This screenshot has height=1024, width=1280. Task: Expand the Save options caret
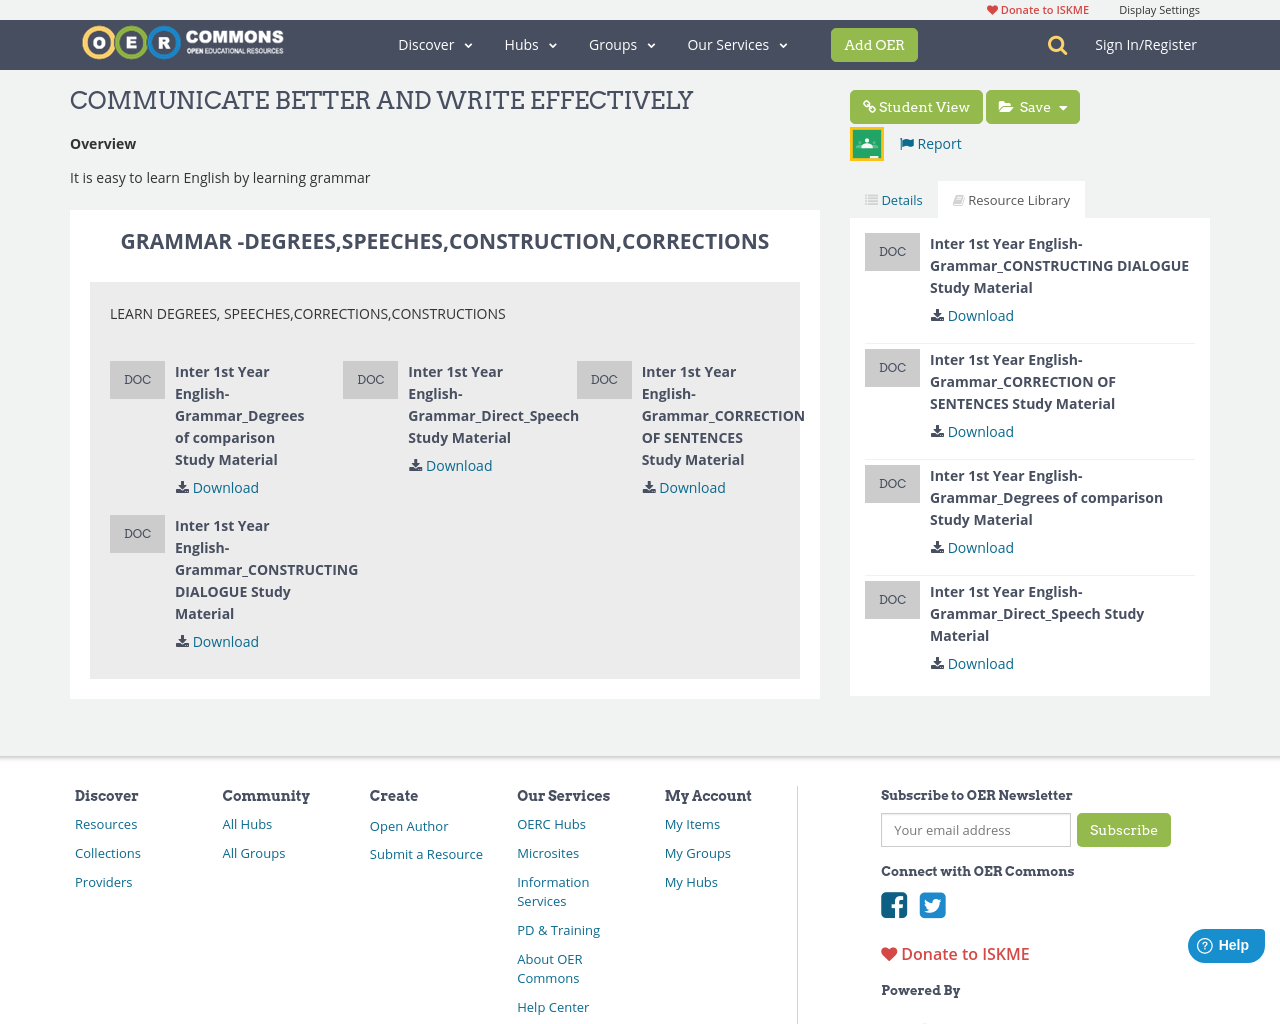1064,106
